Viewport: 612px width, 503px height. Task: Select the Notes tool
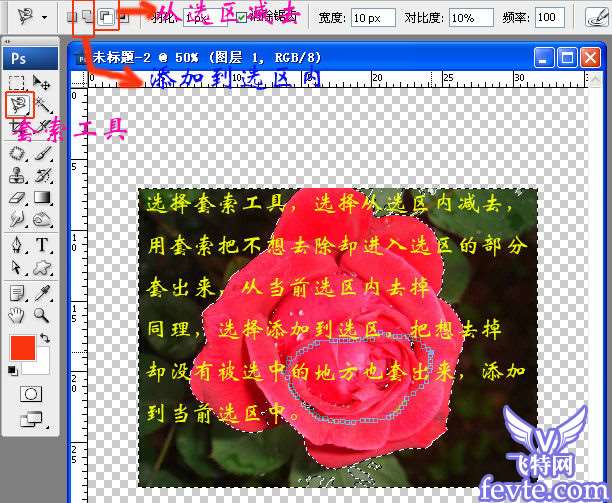tap(17, 293)
